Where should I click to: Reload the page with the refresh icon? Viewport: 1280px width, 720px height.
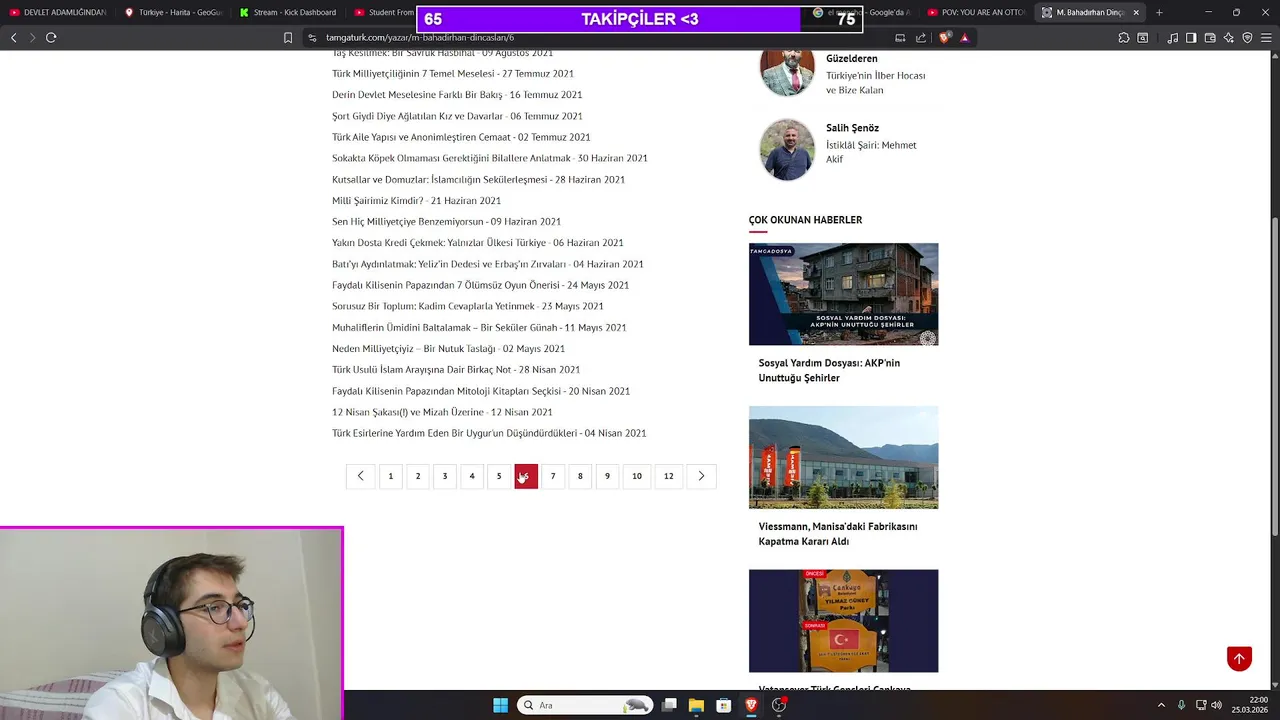point(51,37)
